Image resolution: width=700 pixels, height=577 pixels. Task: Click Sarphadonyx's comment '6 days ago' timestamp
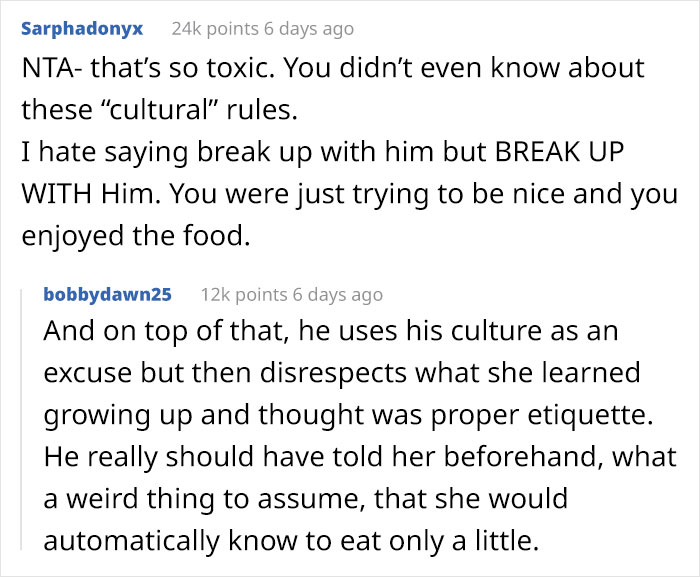pyautogui.click(x=308, y=29)
